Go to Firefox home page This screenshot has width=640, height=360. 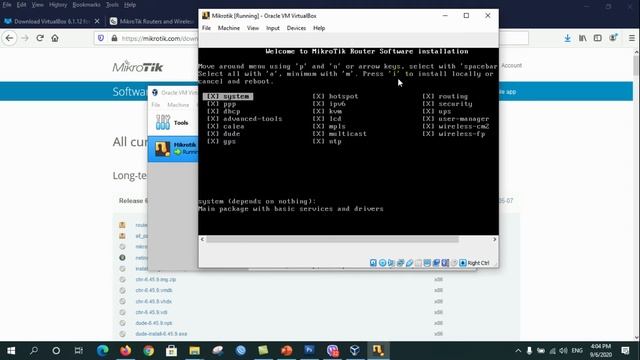tap(55, 38)
